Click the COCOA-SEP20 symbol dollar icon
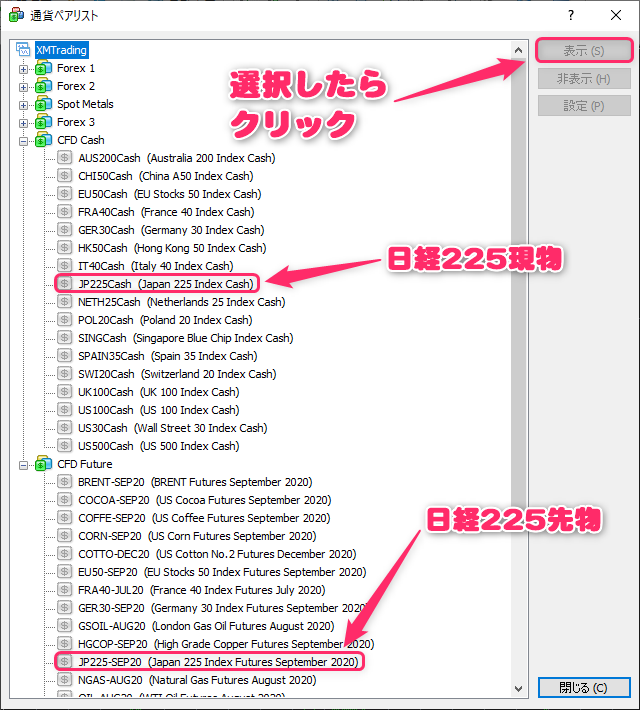 tap(65, 499)
